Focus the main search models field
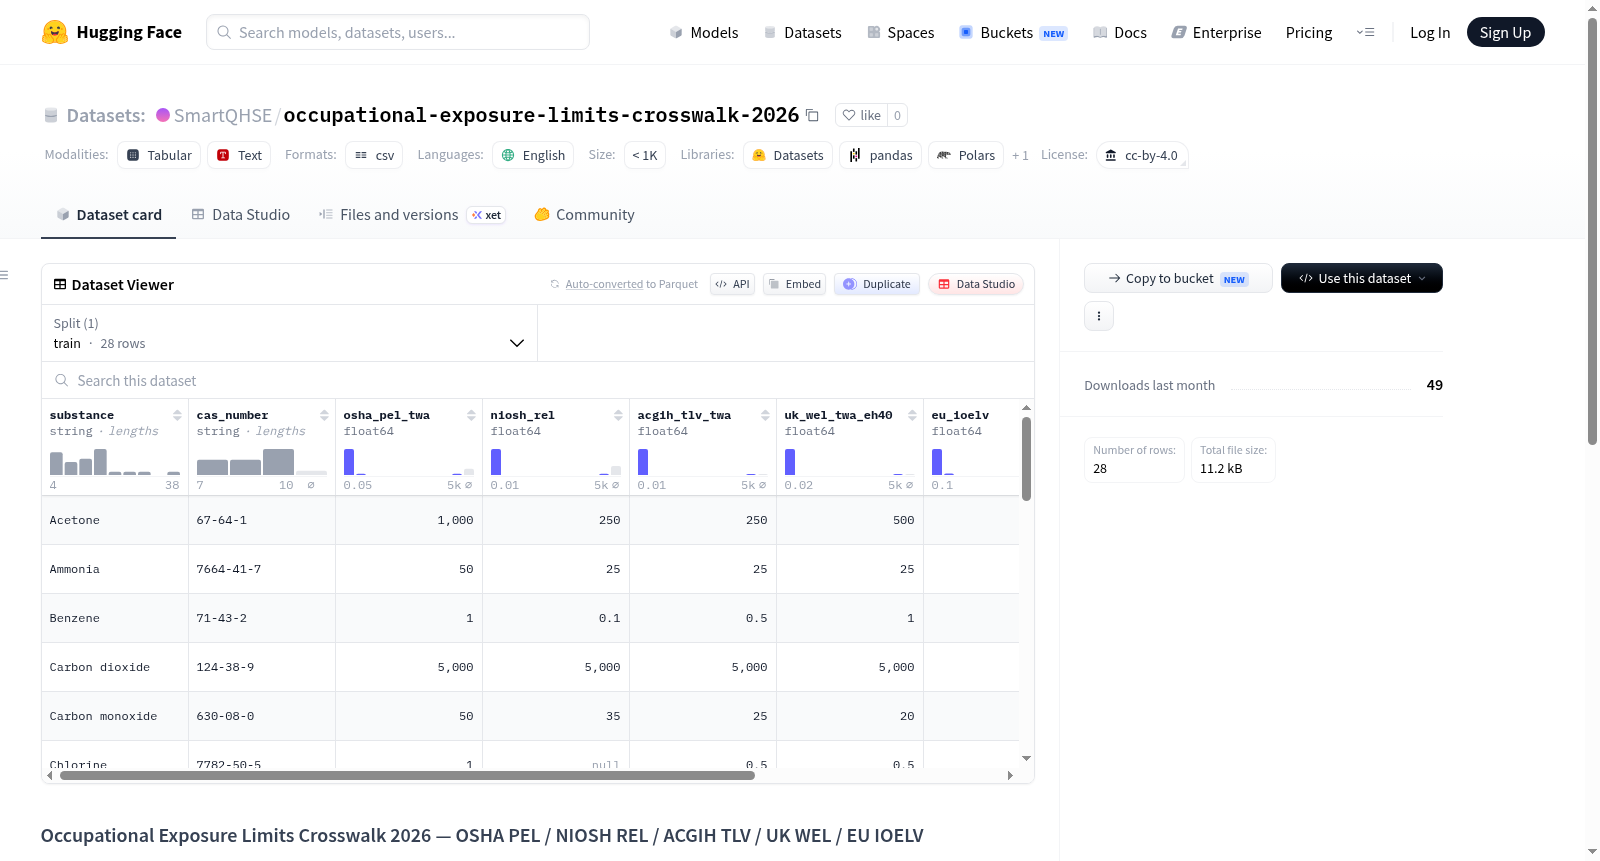This screenshot has width=1600, height=861. click(398, 32)
